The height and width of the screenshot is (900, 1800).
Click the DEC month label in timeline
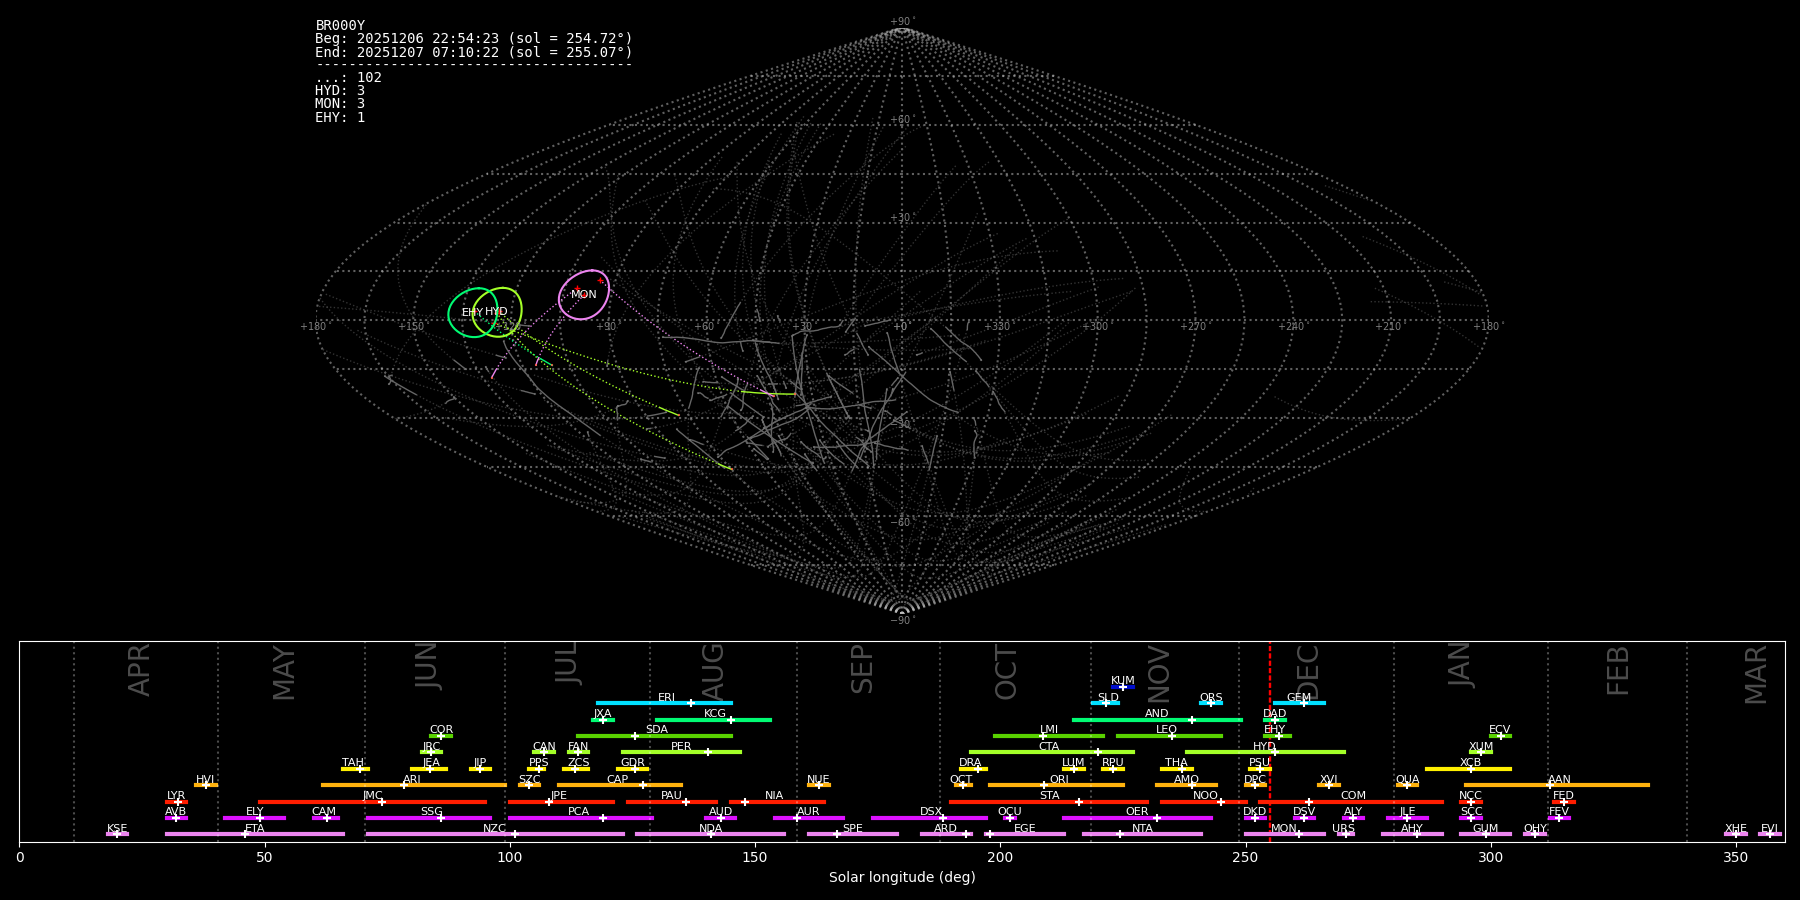point(1308,672)
